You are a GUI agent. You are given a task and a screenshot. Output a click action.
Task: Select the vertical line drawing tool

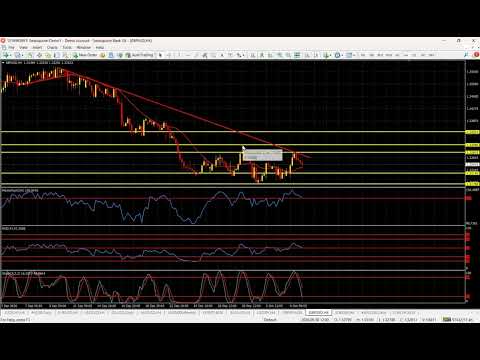[179, 55]
